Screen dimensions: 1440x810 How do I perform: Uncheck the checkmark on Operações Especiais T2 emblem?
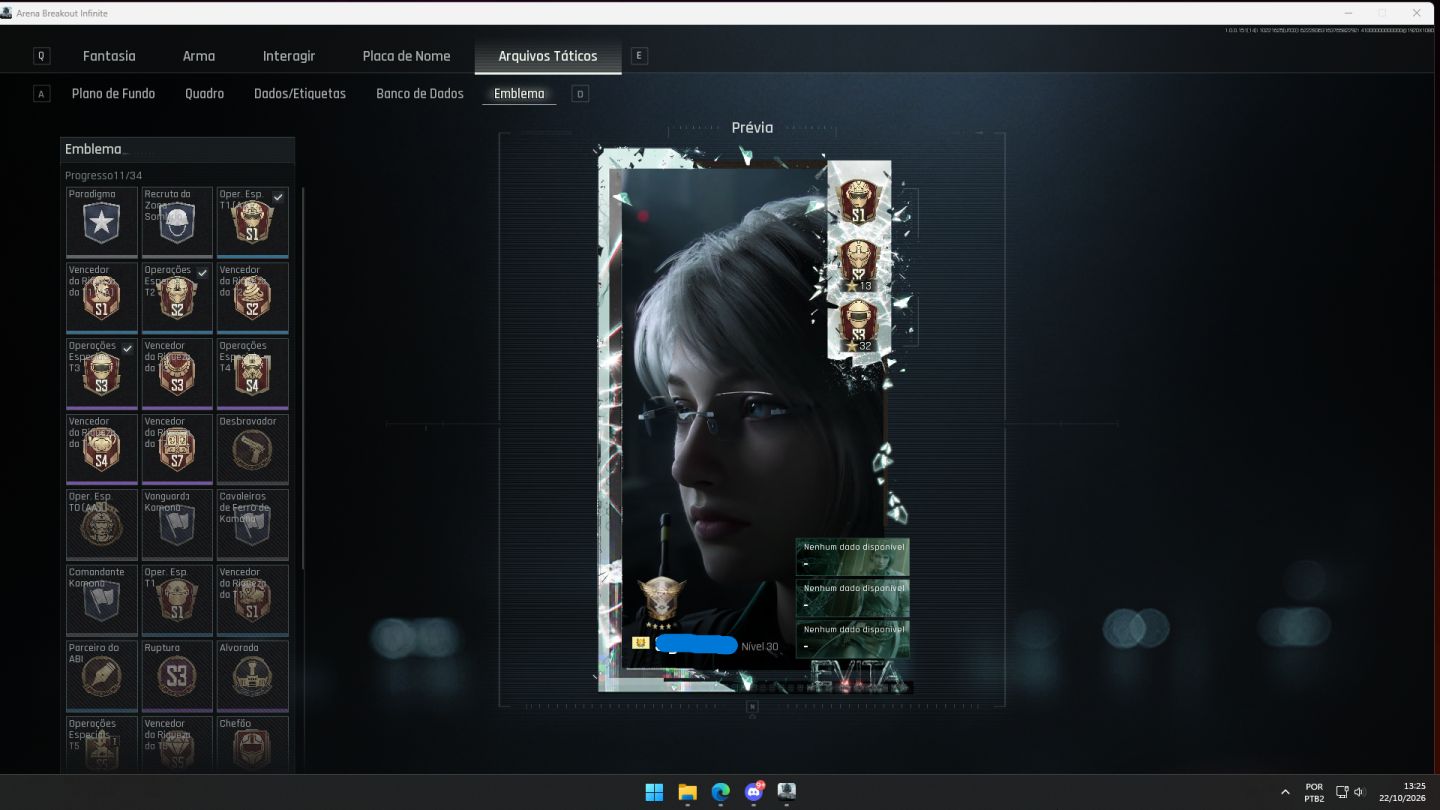coord(203,273)
